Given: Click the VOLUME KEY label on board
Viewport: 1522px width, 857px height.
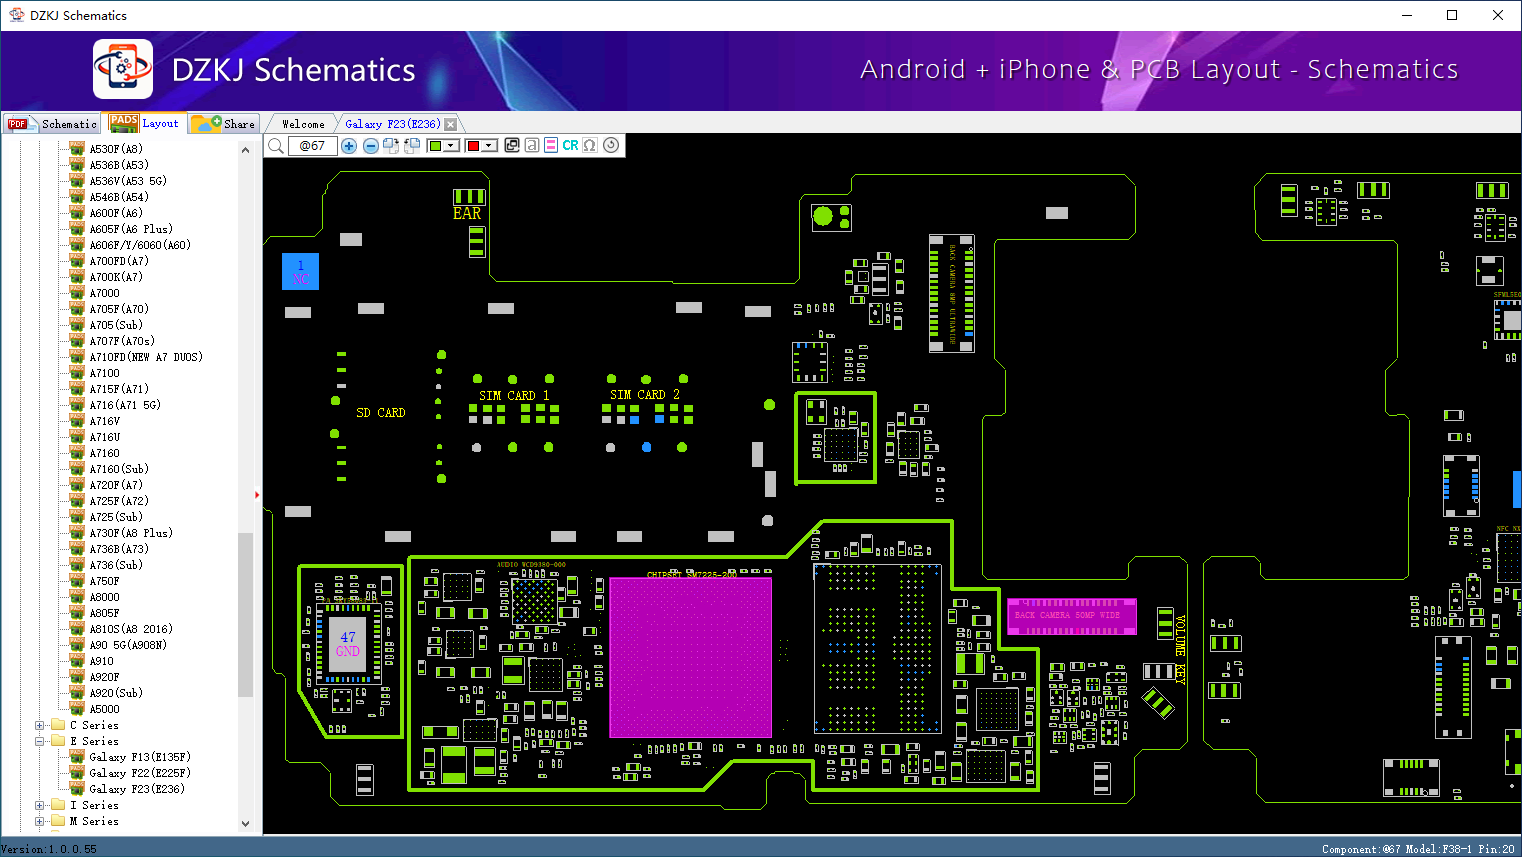Looking at the screenshot, I should (1180, 649).
